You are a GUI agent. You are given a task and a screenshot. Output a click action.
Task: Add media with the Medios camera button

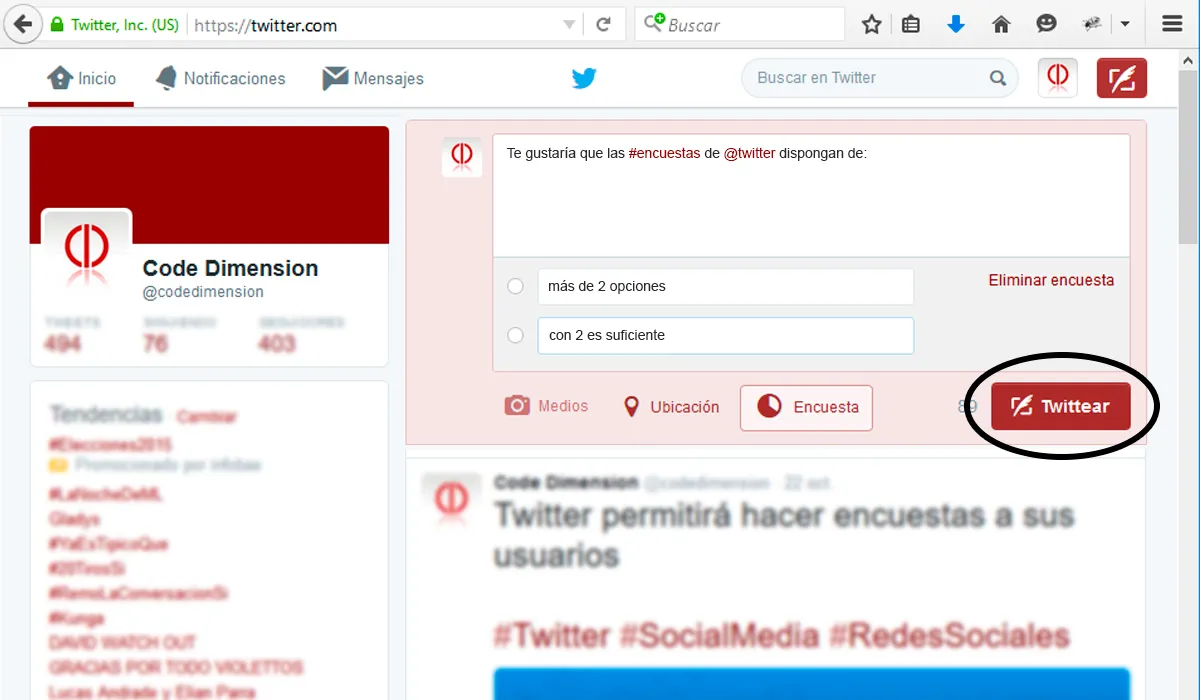(546, 406)
